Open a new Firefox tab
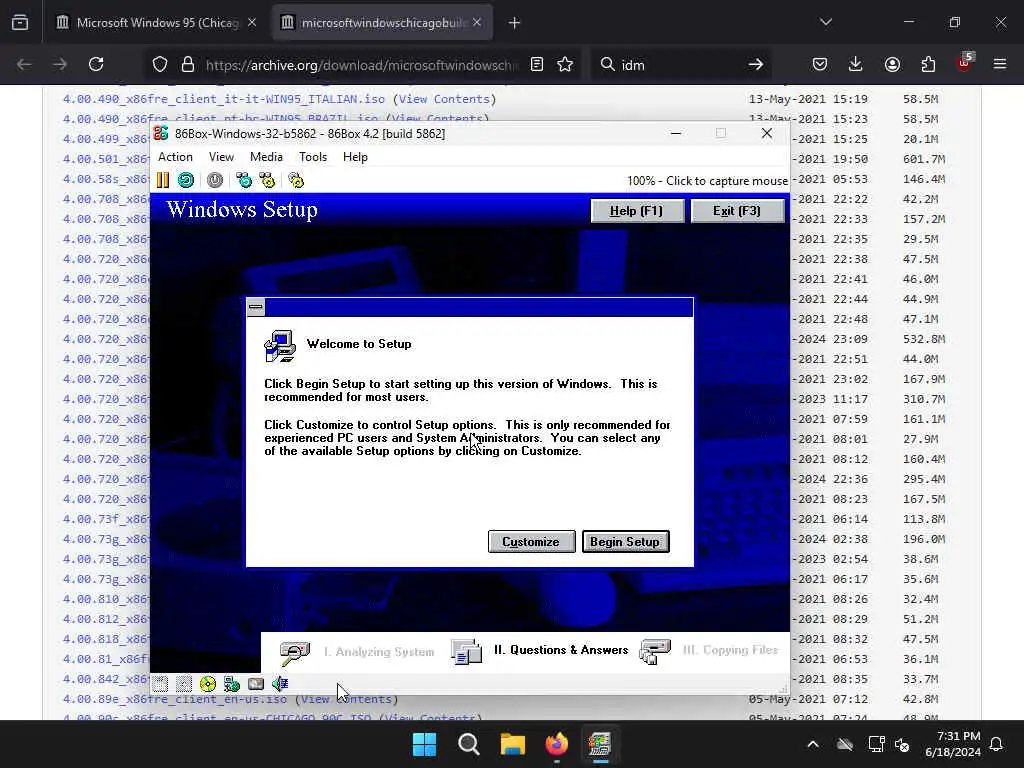Viewport: 1024px width, 768px height. tap(515, 23)
